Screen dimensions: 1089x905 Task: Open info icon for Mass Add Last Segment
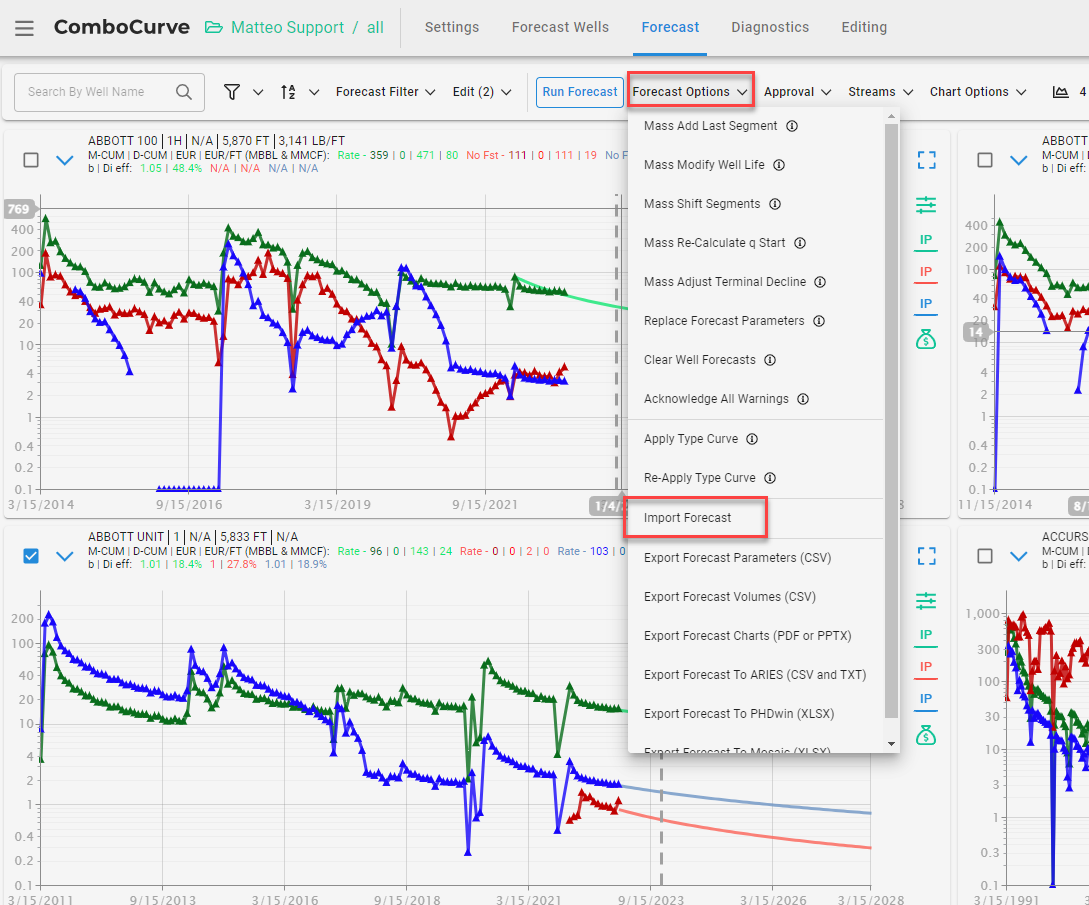tap(792, 126)
